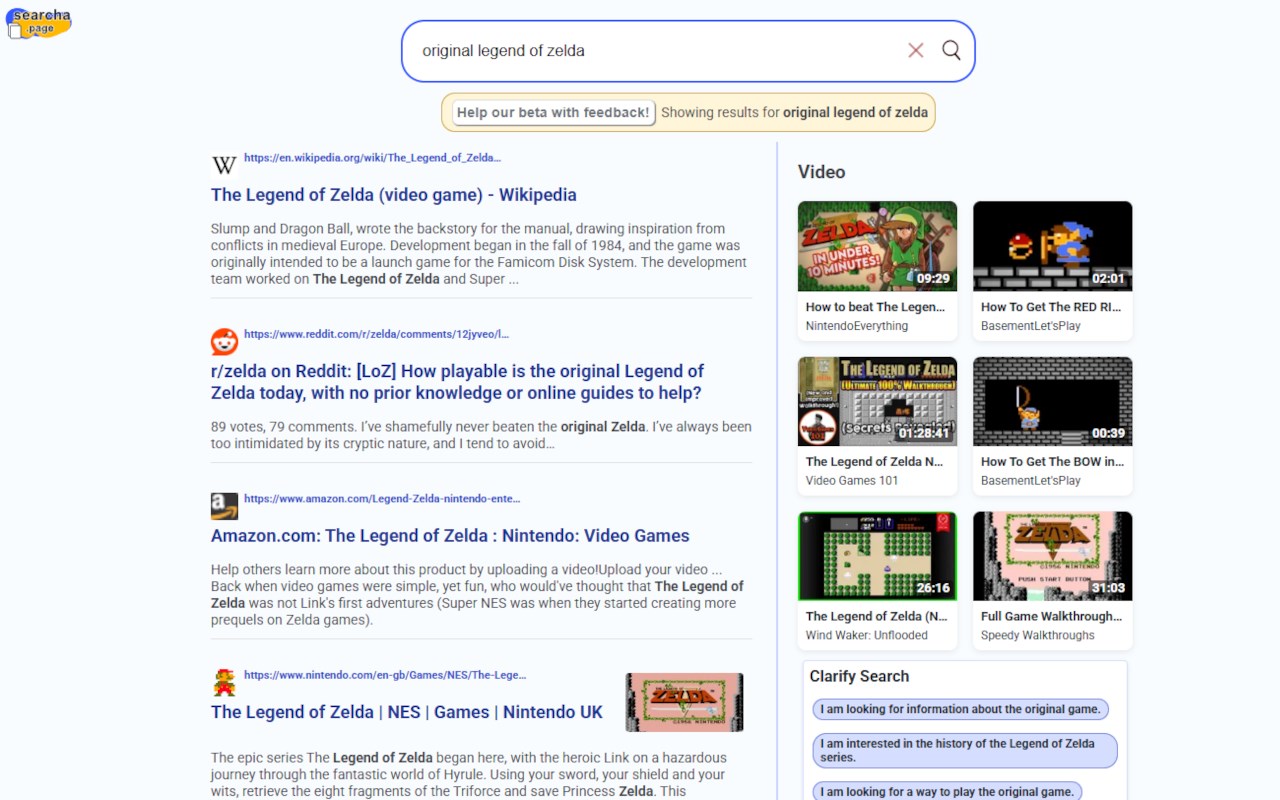Play the 31:03 Full Game Walkthrough video
Screen dimensions: 1280x800
tap(1052, 555)
